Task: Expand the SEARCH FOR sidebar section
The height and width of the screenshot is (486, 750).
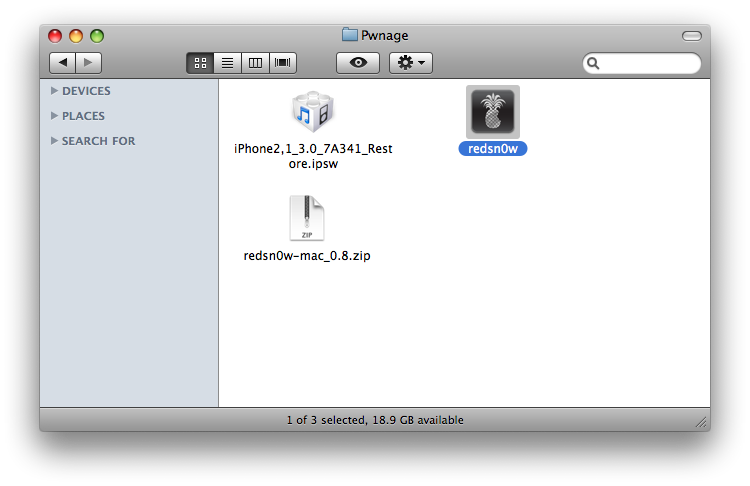Action: click(54, 141)
